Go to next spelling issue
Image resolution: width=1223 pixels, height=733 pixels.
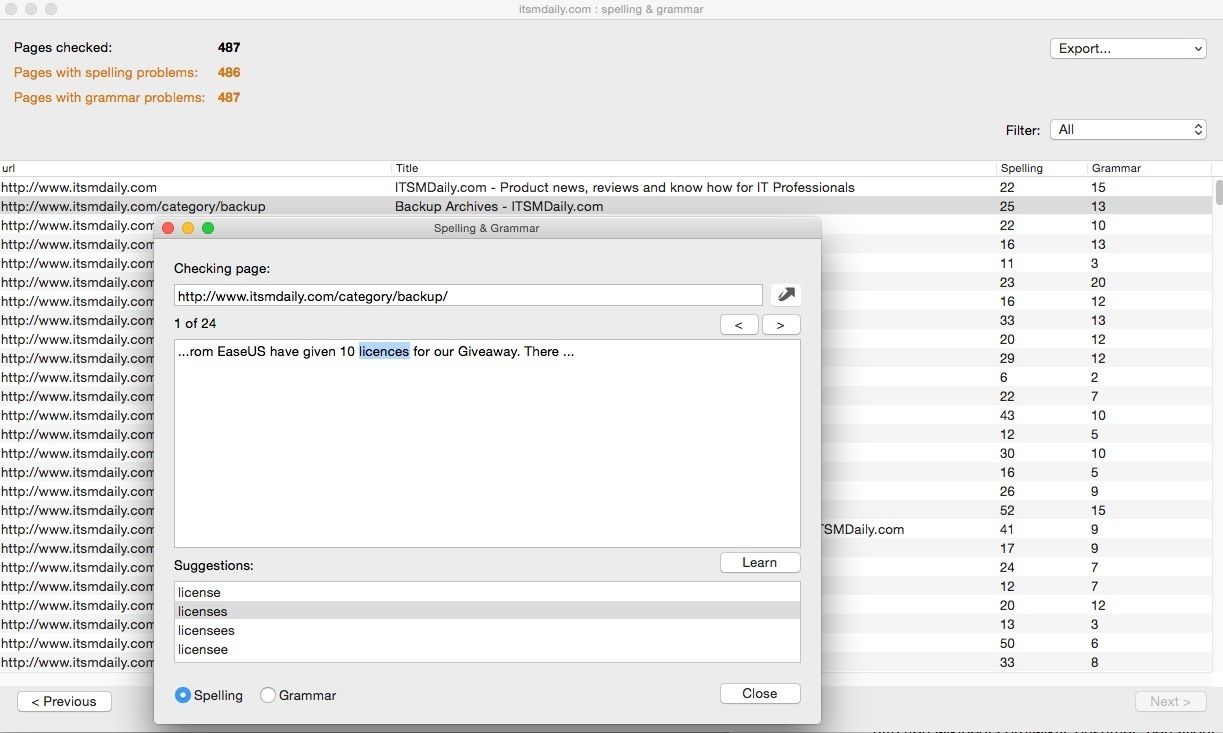click(x=781, y=325)
